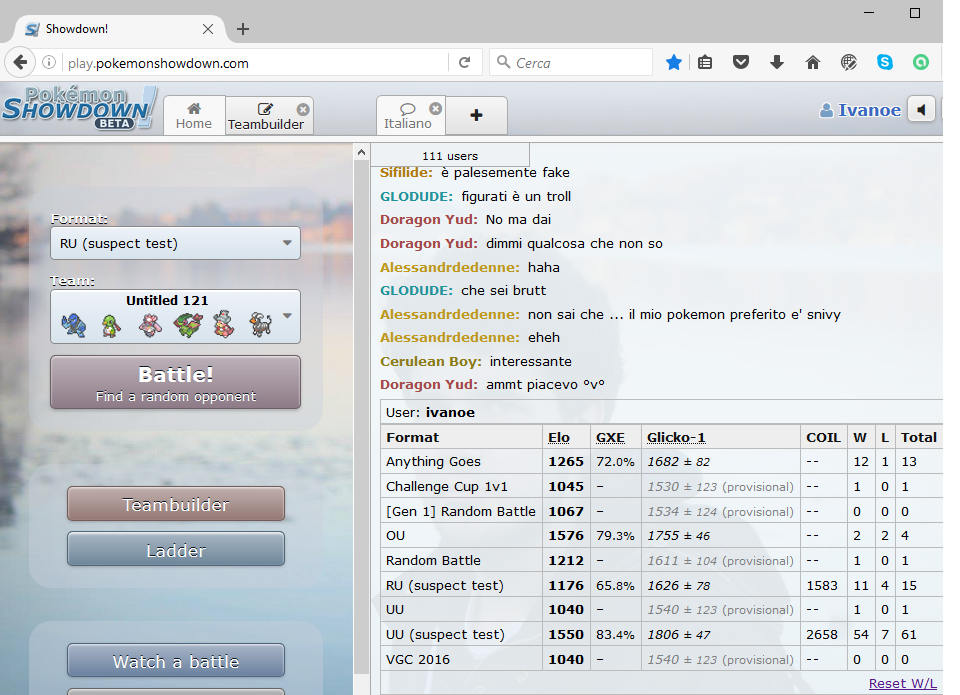
Task: Open Teambuilder from the main menu button
Action: coord(176,504)
